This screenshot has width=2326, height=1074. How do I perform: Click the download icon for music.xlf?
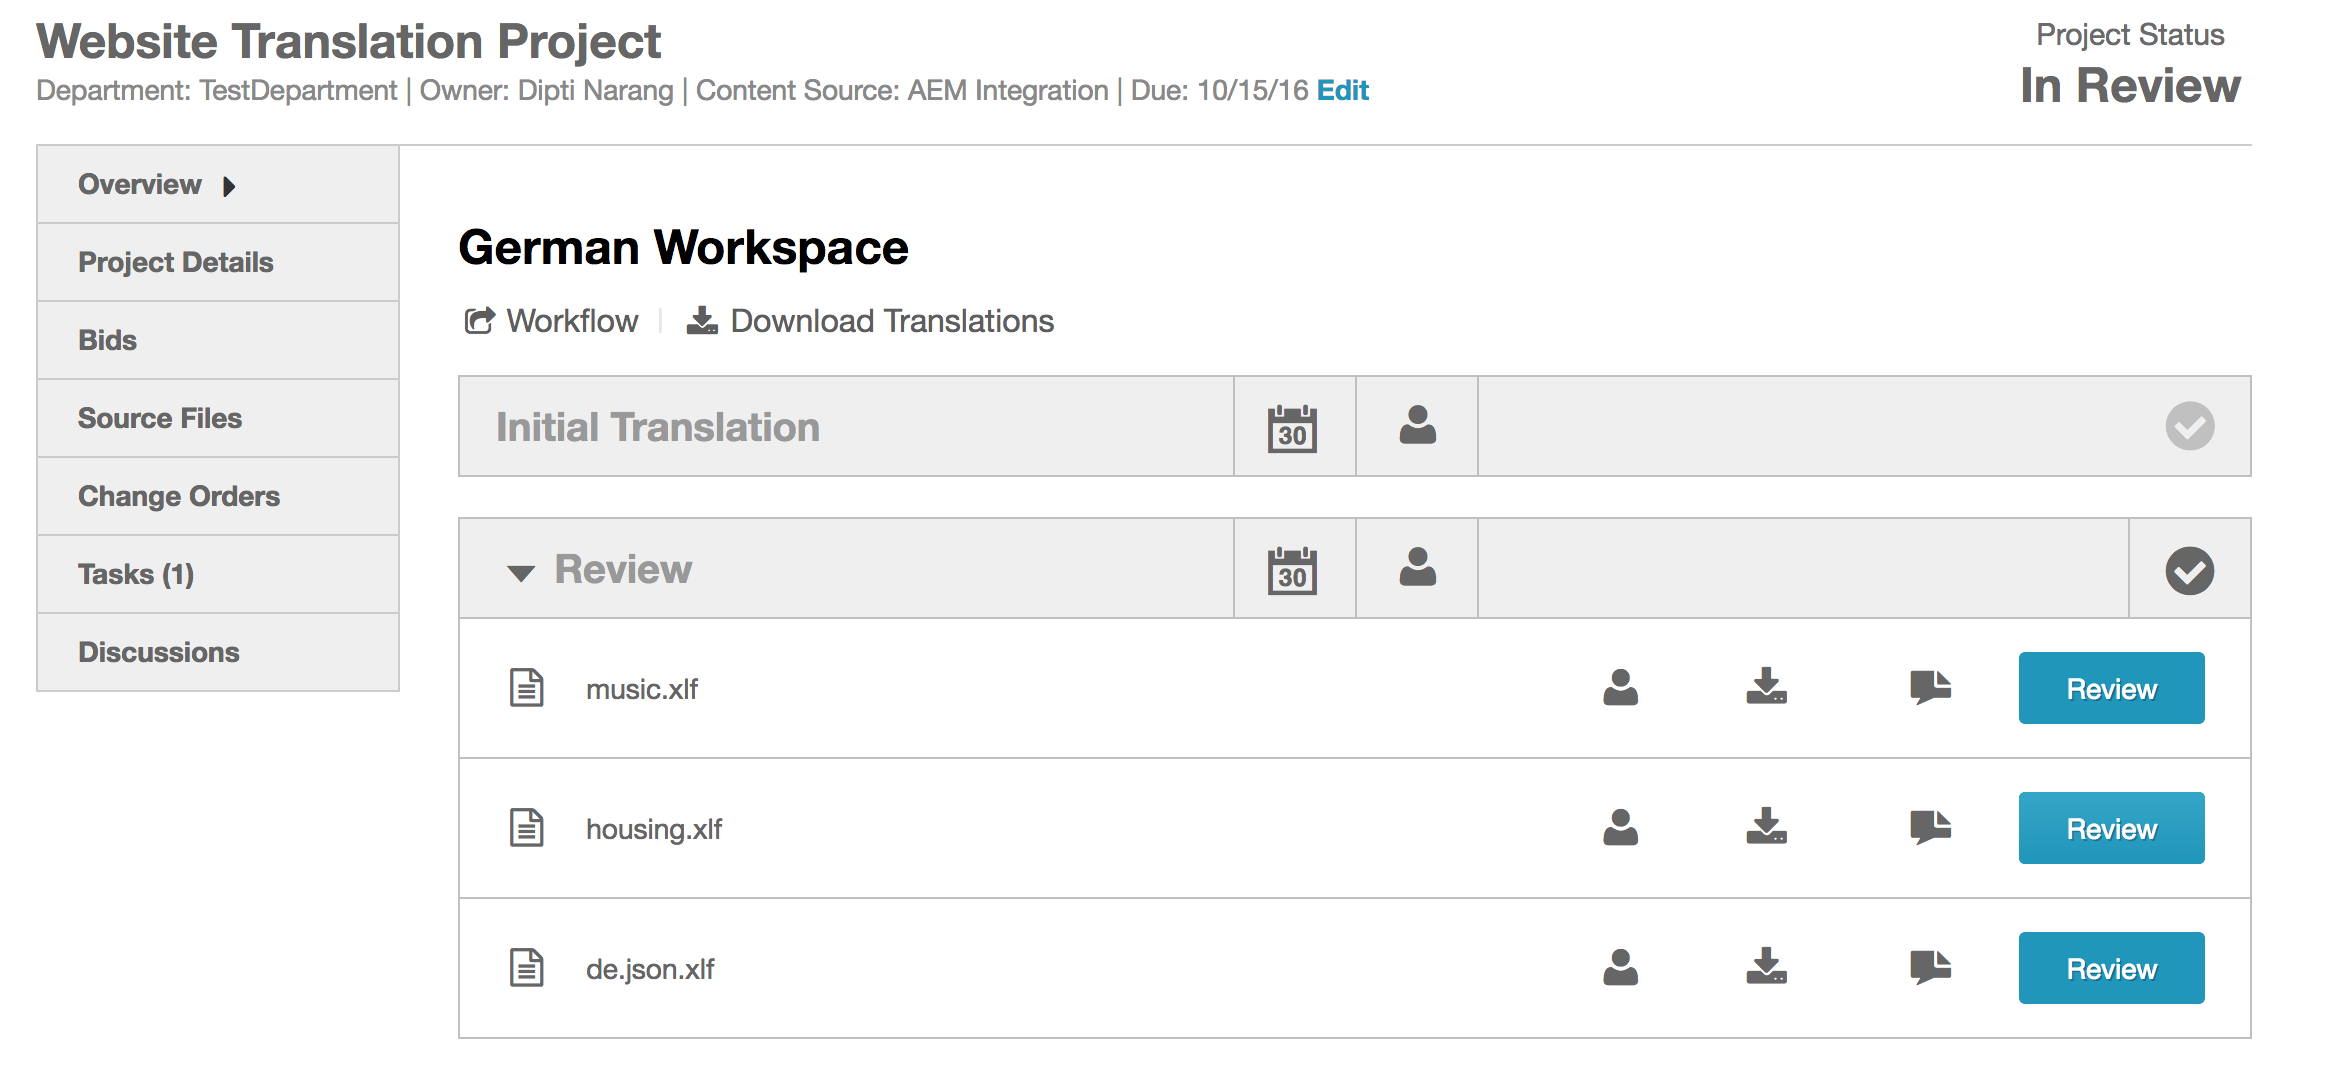click(1766, 688)
